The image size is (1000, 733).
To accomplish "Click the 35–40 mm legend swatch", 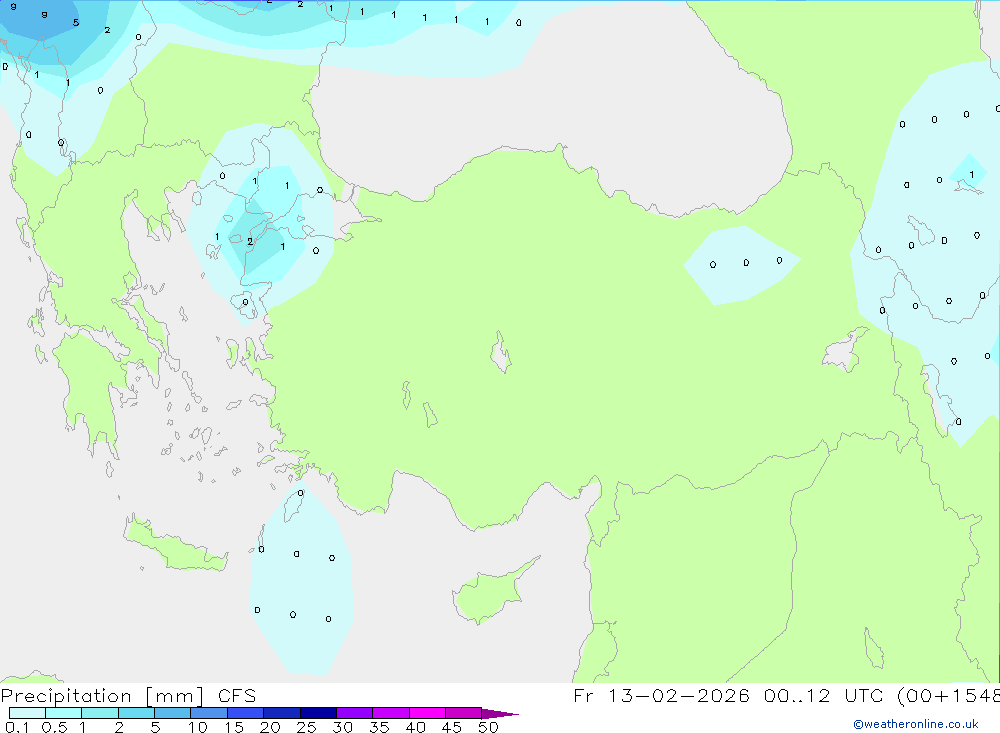I will point(391,713).
